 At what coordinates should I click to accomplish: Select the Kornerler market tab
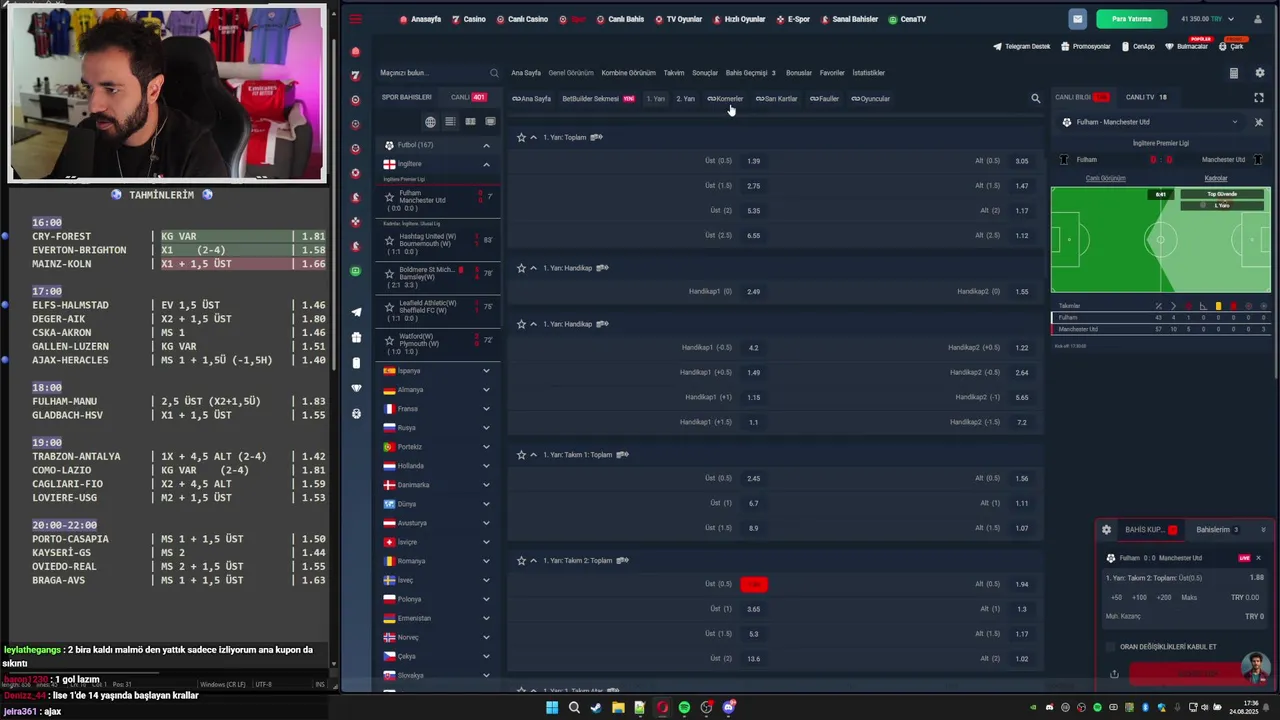pyautogui.click(x=725, y=99)
